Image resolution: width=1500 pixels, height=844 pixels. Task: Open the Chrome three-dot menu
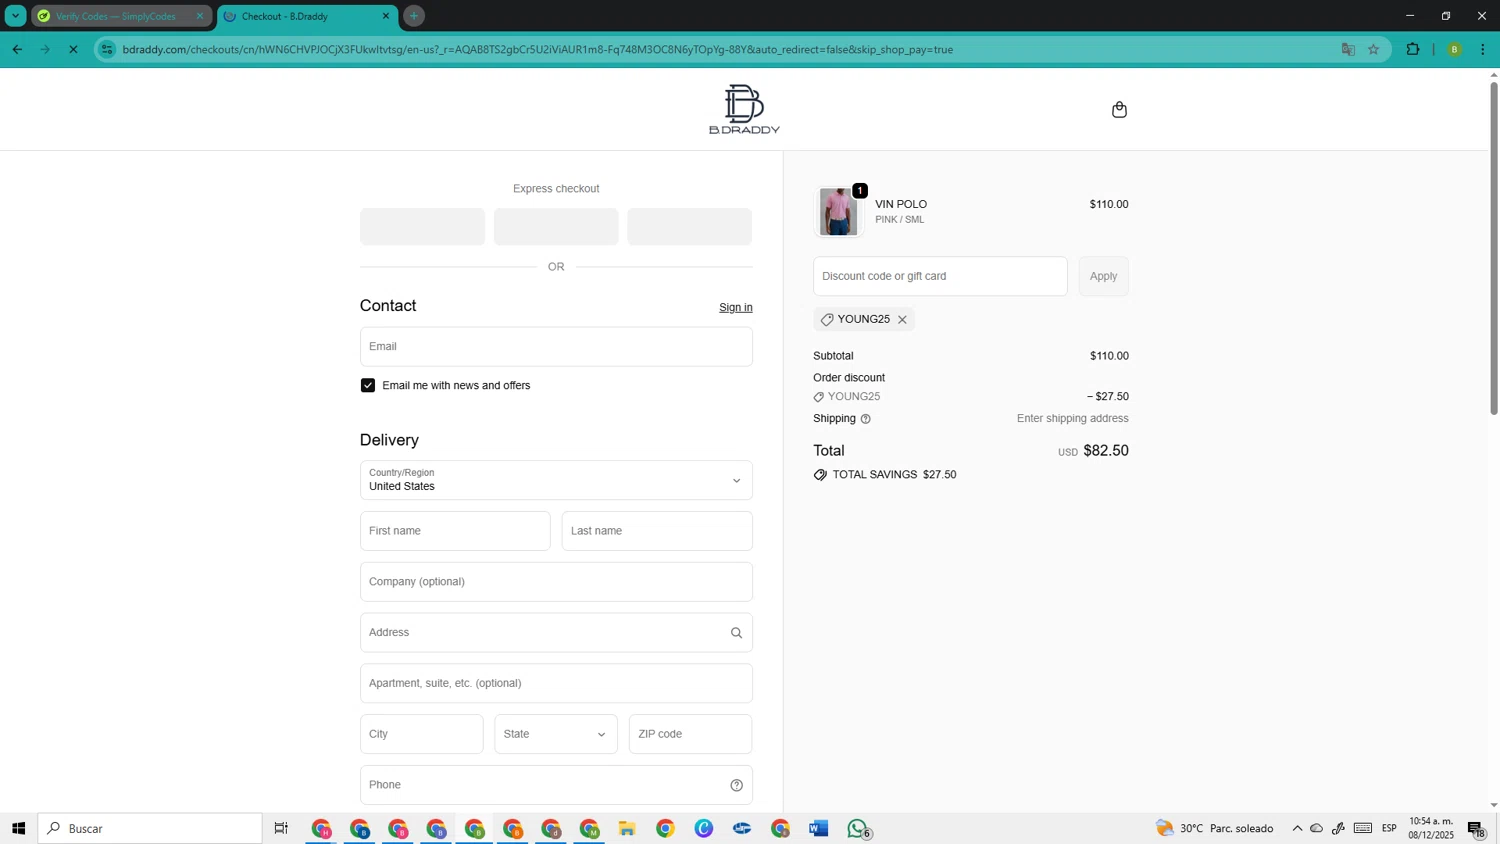(x=1482, y=49)
